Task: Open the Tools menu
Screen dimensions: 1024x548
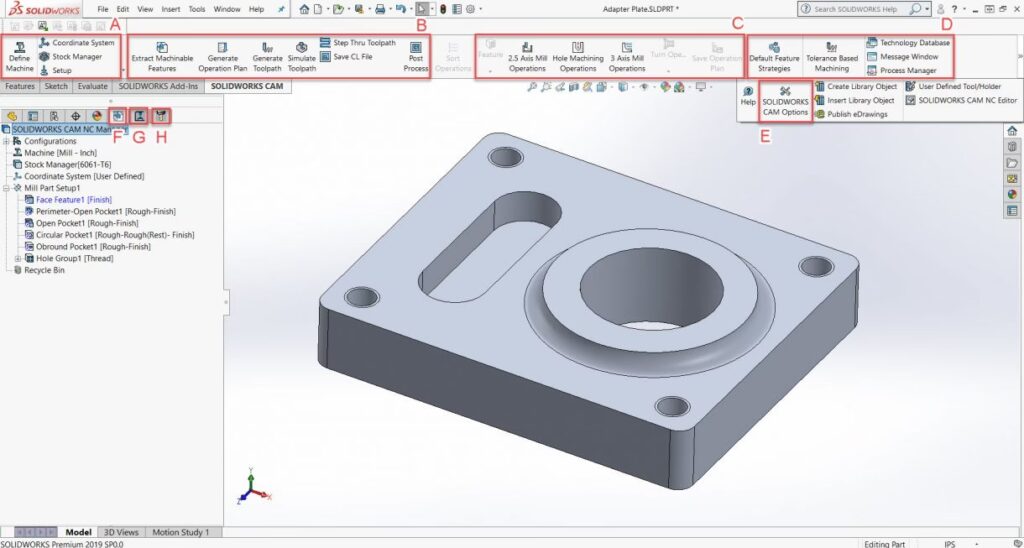Action: click(197, 9)
